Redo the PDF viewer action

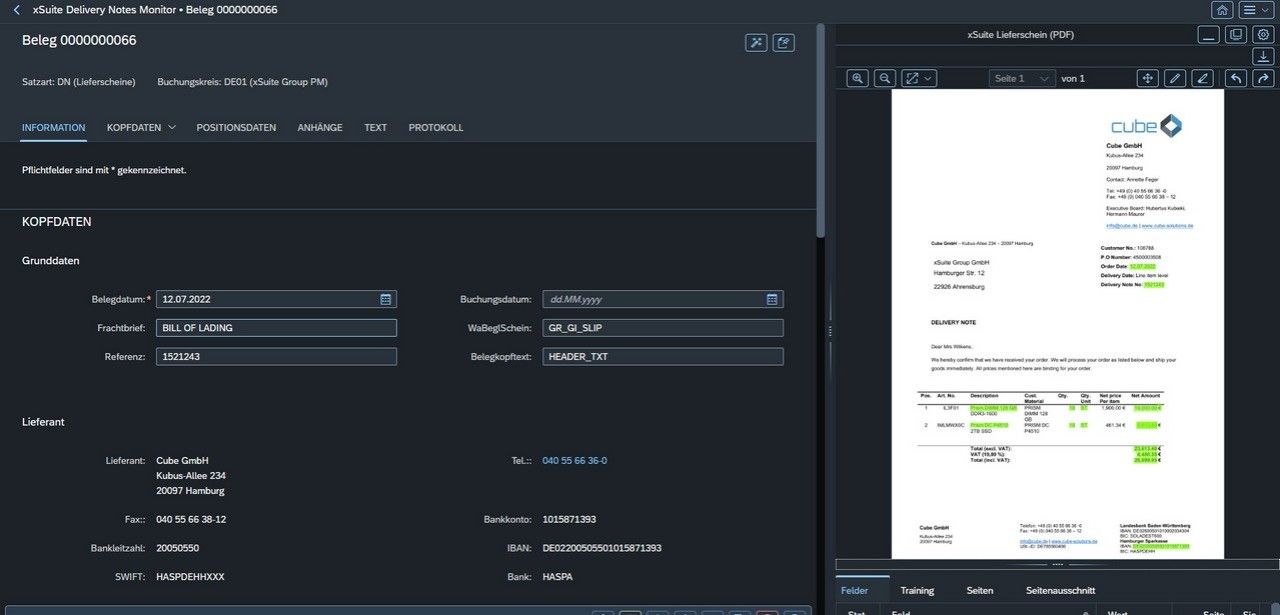click(x=1263, y=78)
